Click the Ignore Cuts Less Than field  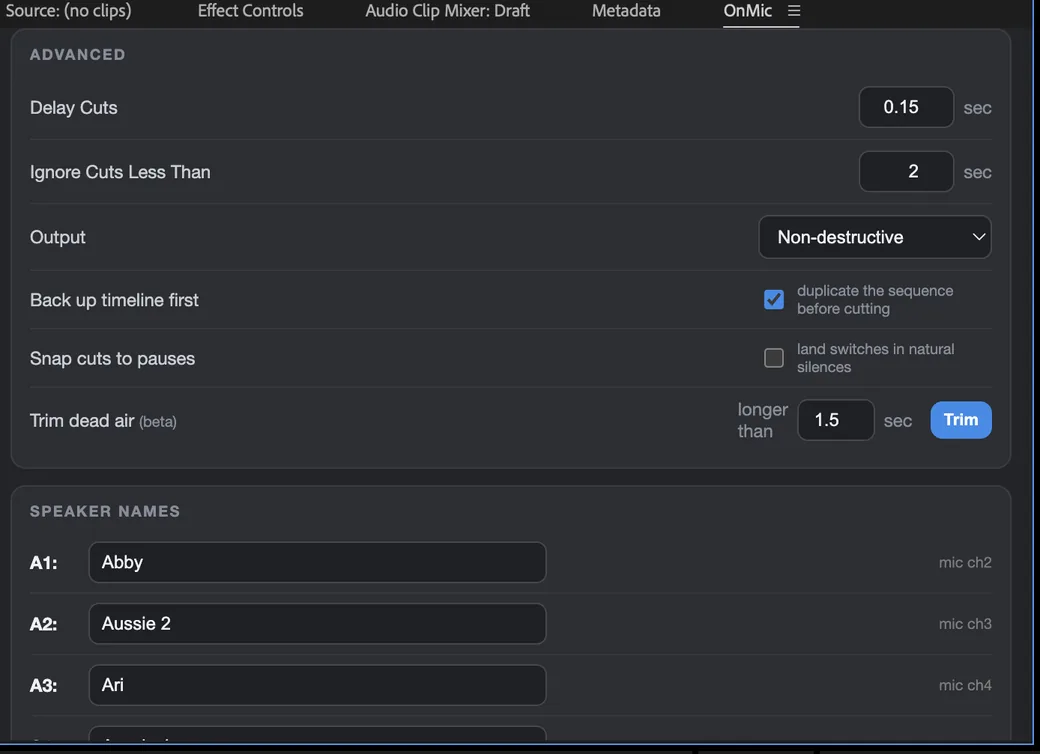[906, 171]
